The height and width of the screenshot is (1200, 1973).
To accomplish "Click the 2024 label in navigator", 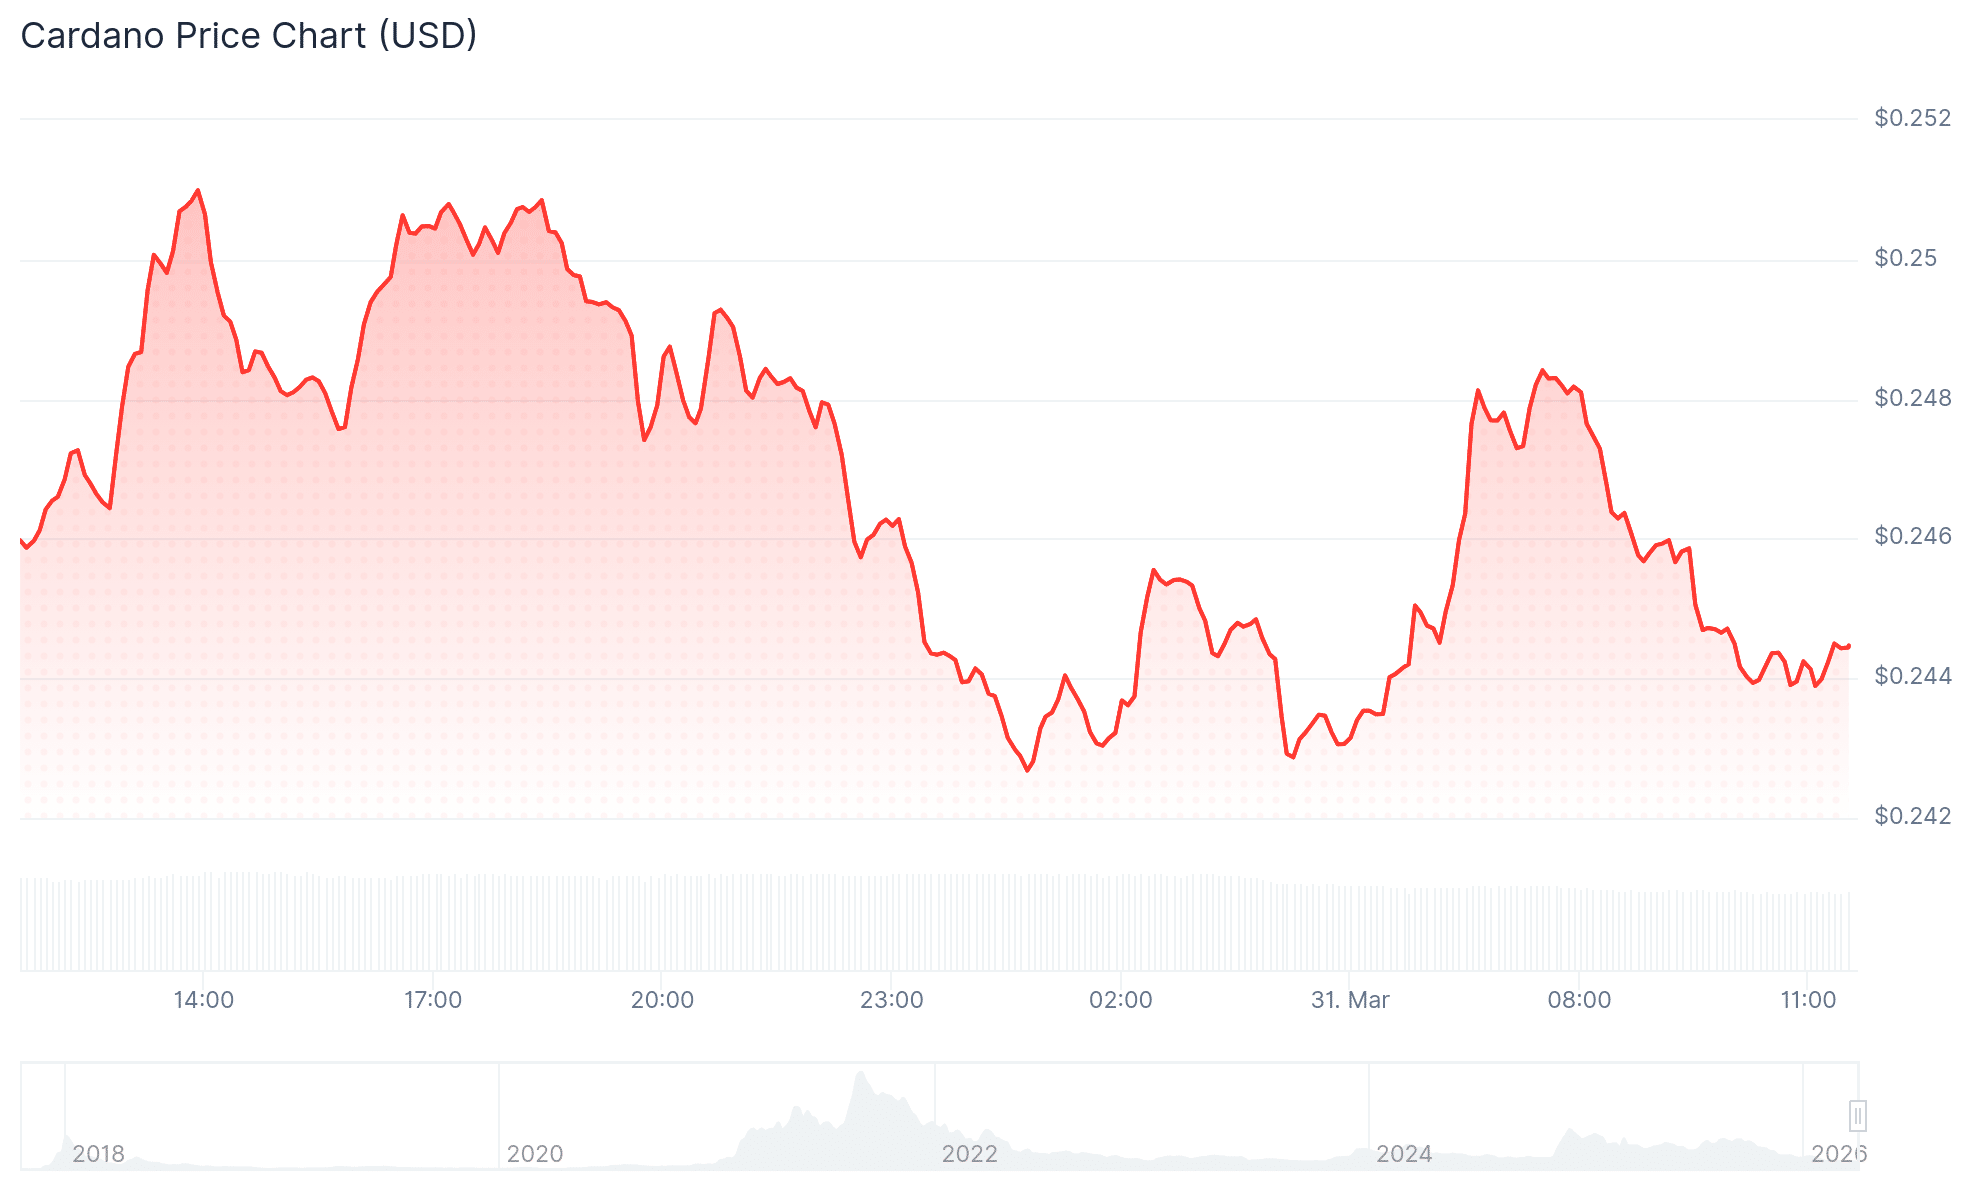I will pos(1404,1154).
